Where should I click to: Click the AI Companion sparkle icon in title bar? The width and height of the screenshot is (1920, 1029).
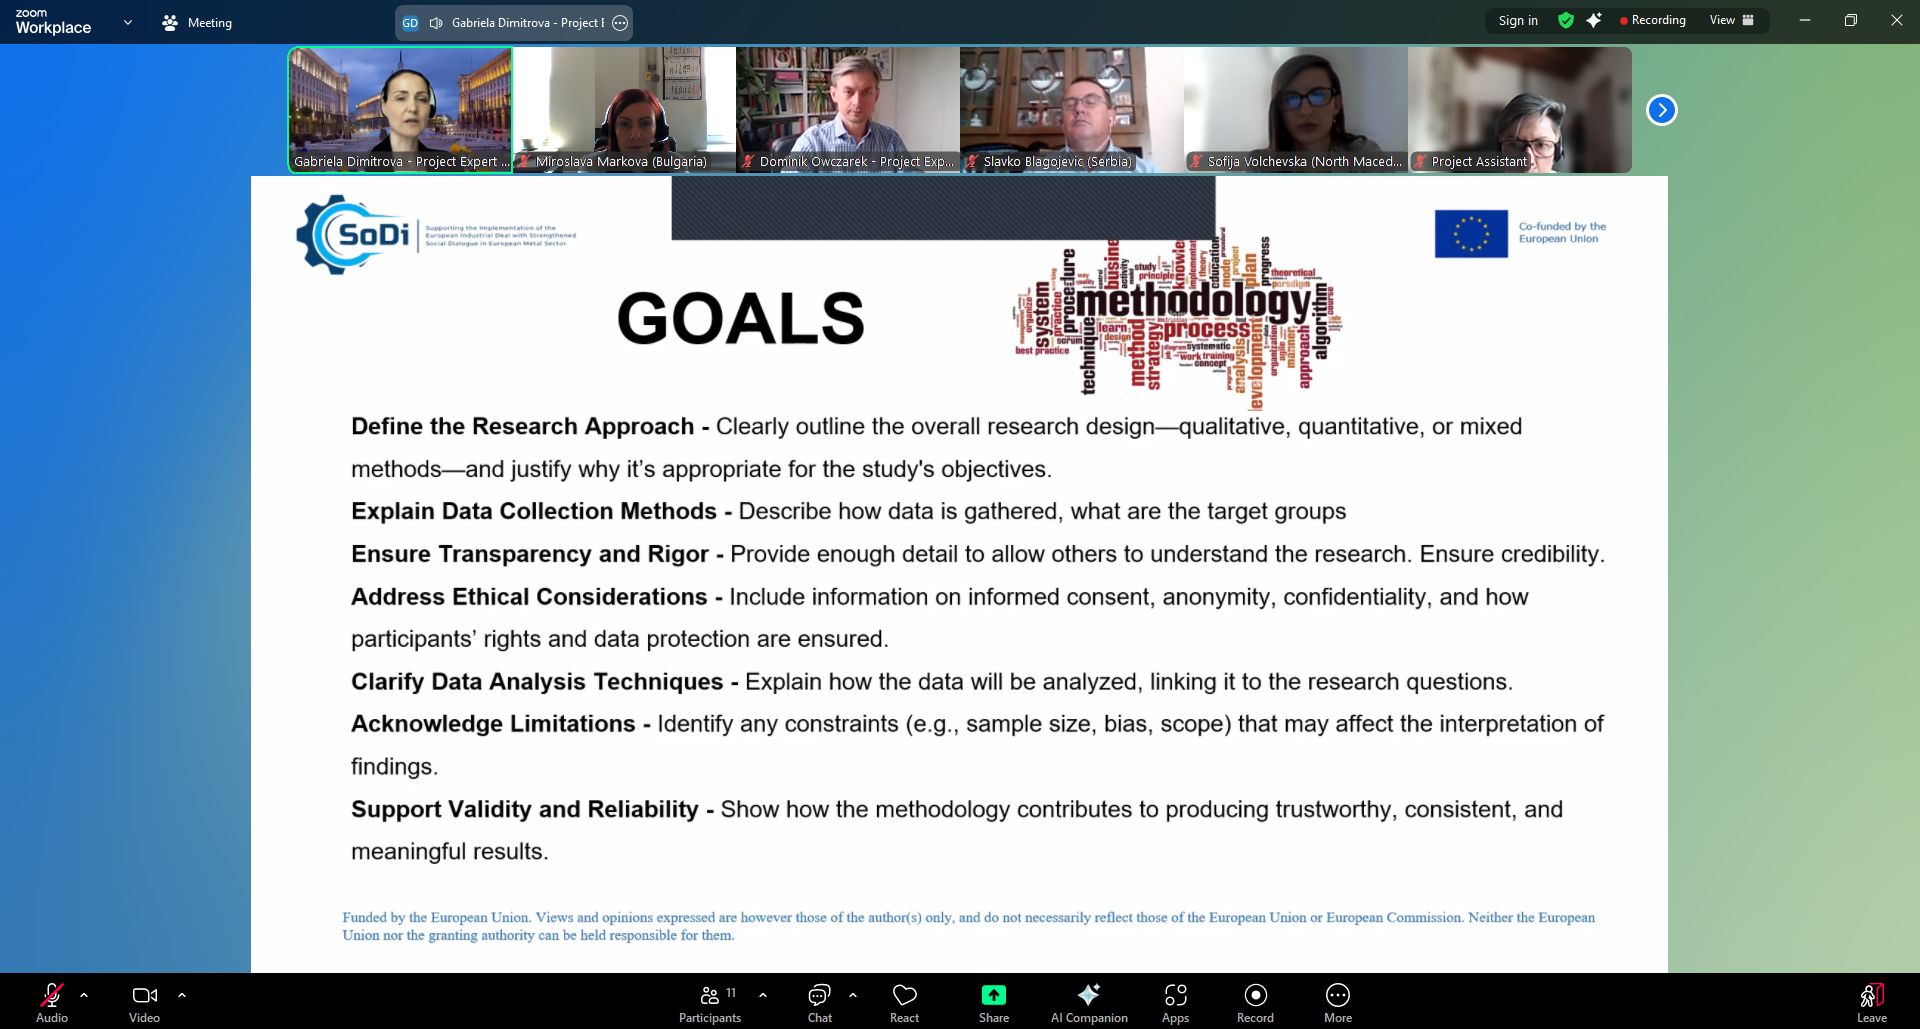(x=1594, y=20)
